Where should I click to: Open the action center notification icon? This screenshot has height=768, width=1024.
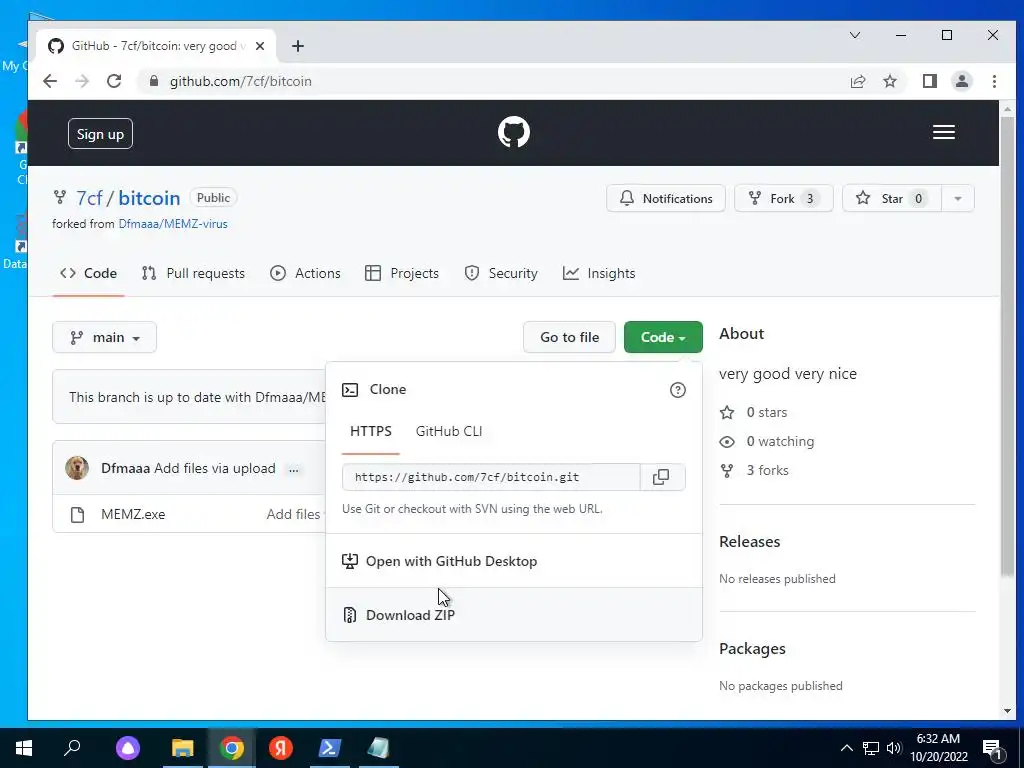[x=992, y=749]
